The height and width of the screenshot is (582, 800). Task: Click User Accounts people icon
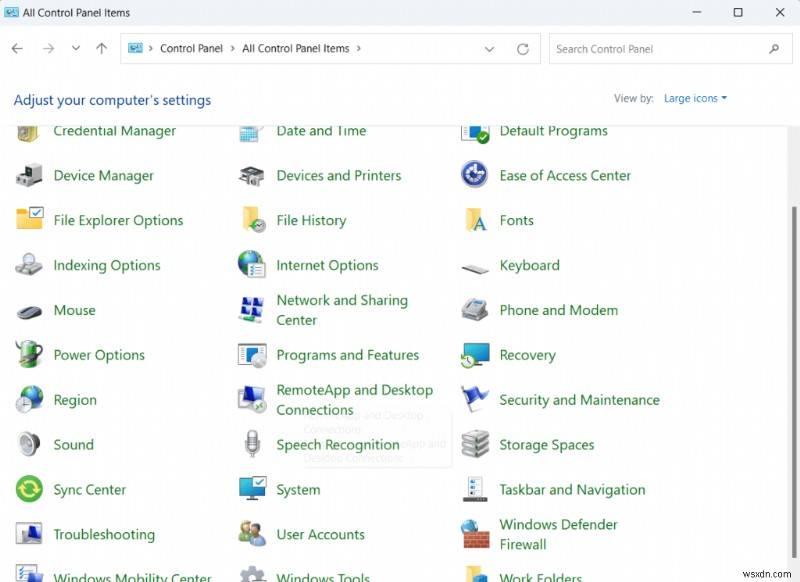[x=252, y=534]
